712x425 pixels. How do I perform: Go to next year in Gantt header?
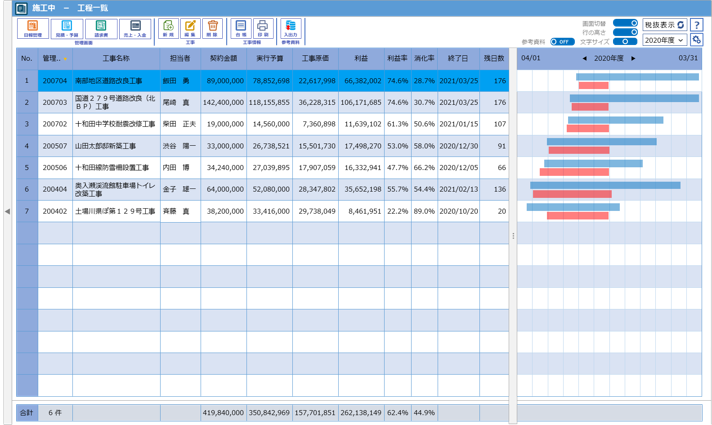[x=633, y=59]
